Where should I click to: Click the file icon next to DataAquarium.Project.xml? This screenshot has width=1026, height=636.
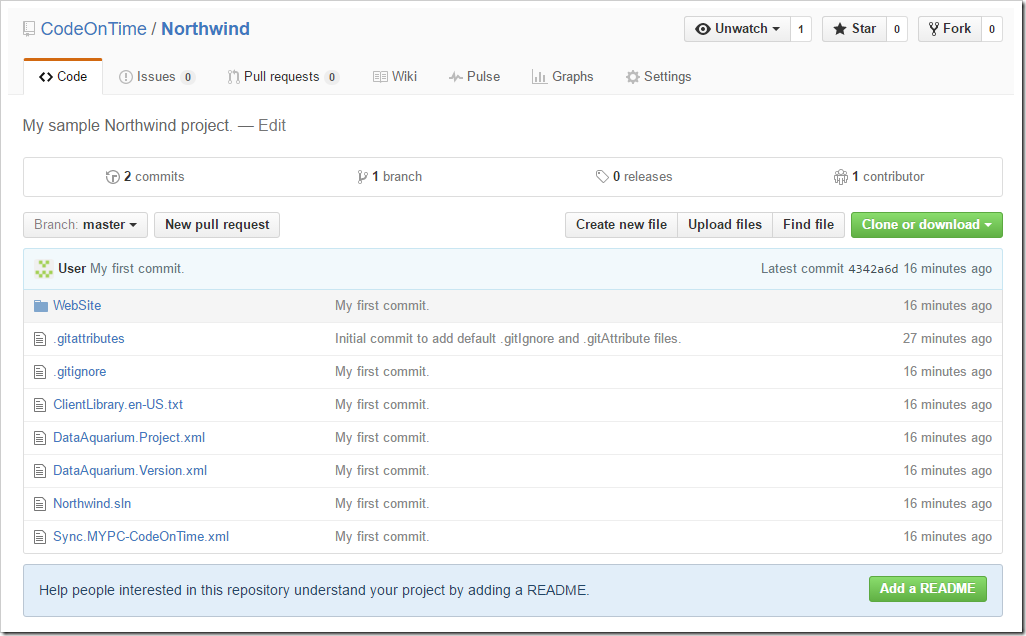(40, 438)
